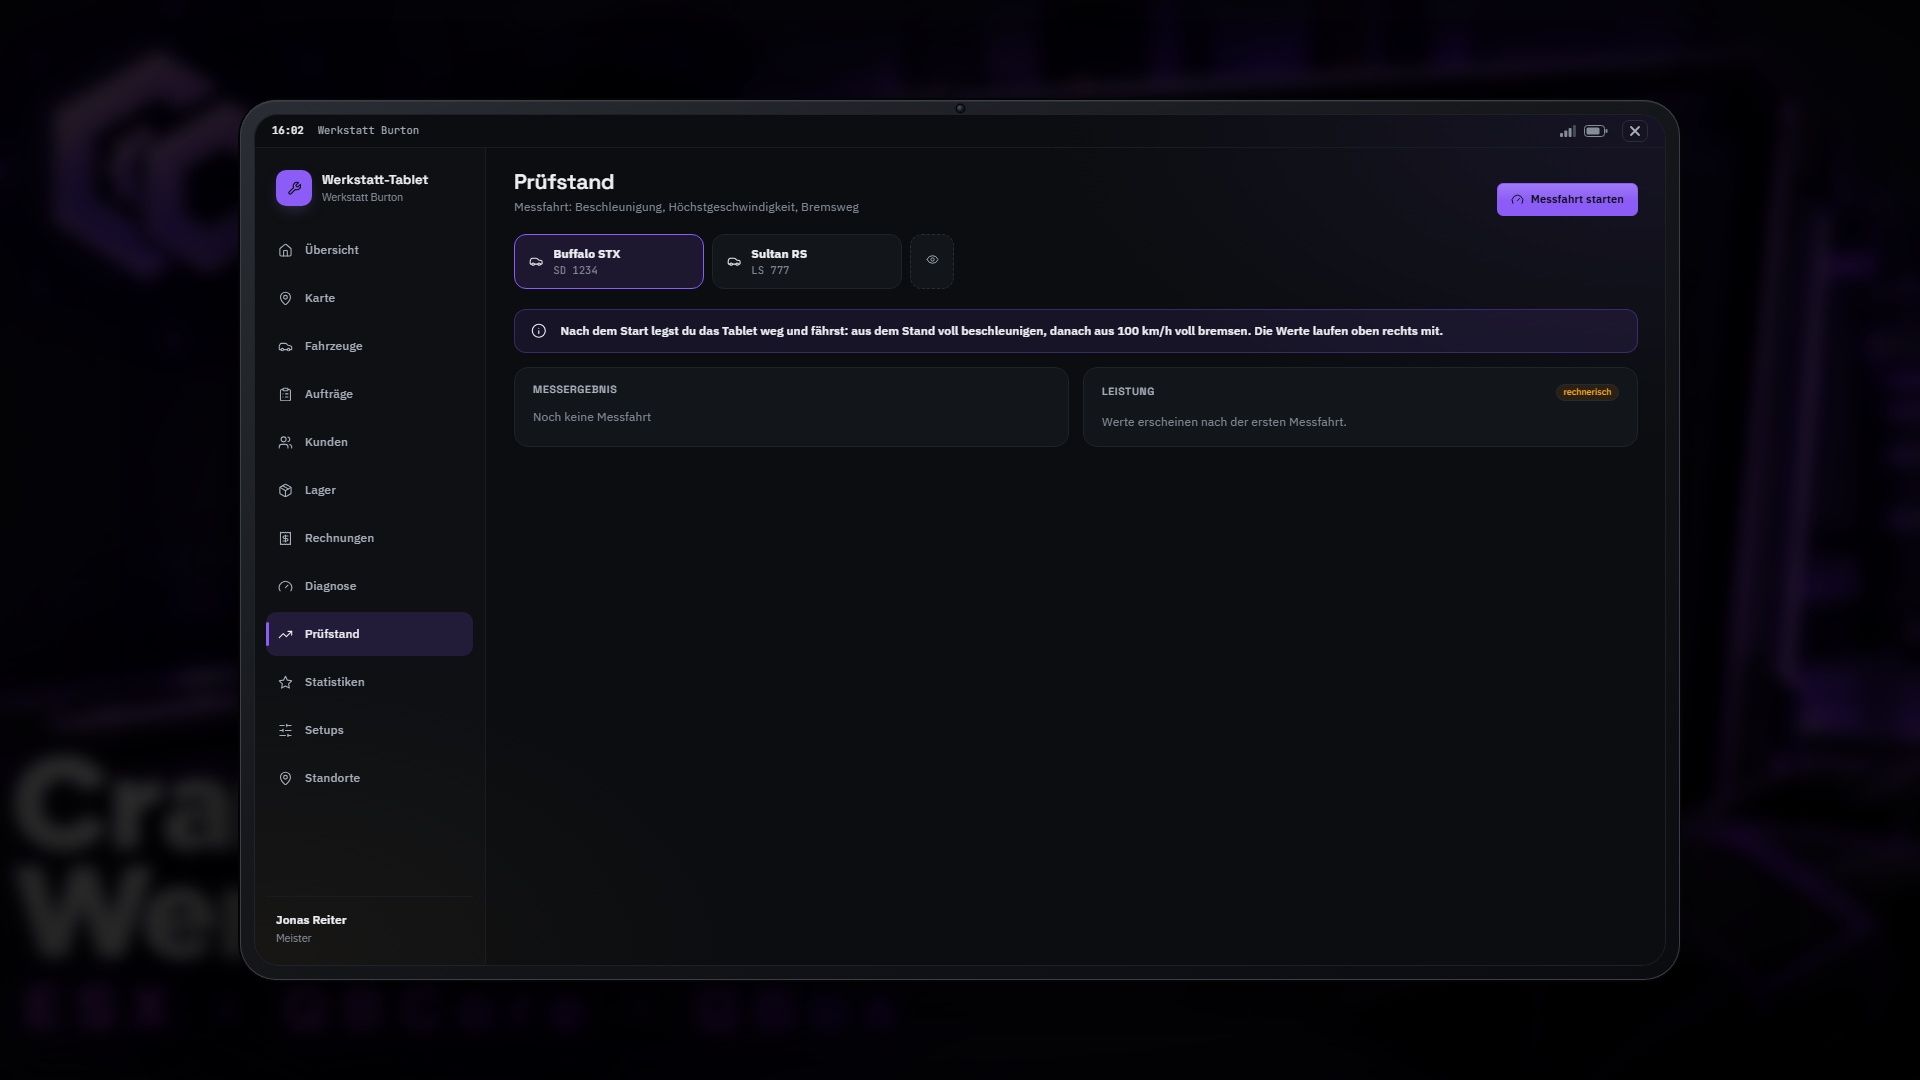Open the Übersicht menu entry
Viewport: 1920px width, 1080px height.
click(369, 250)
